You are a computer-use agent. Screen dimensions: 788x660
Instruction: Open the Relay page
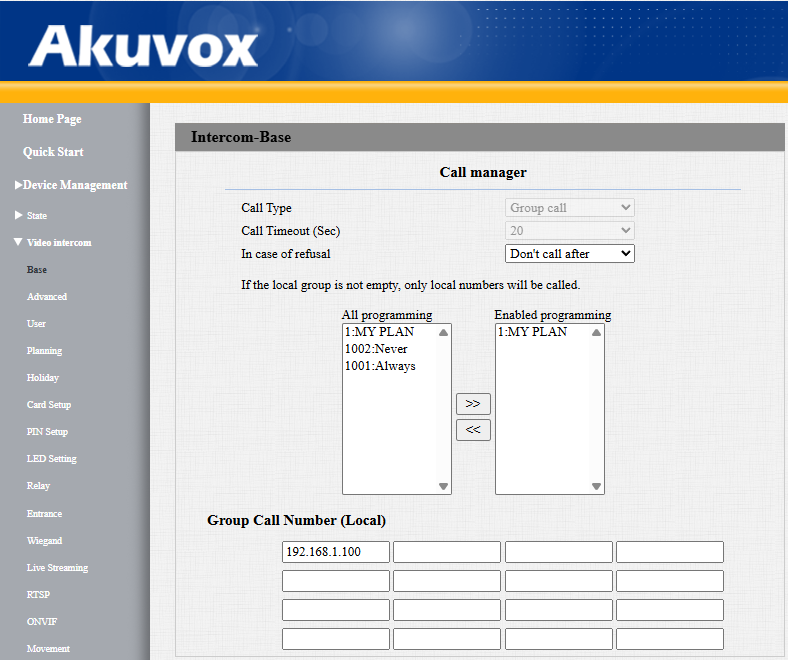click(38, 486)
